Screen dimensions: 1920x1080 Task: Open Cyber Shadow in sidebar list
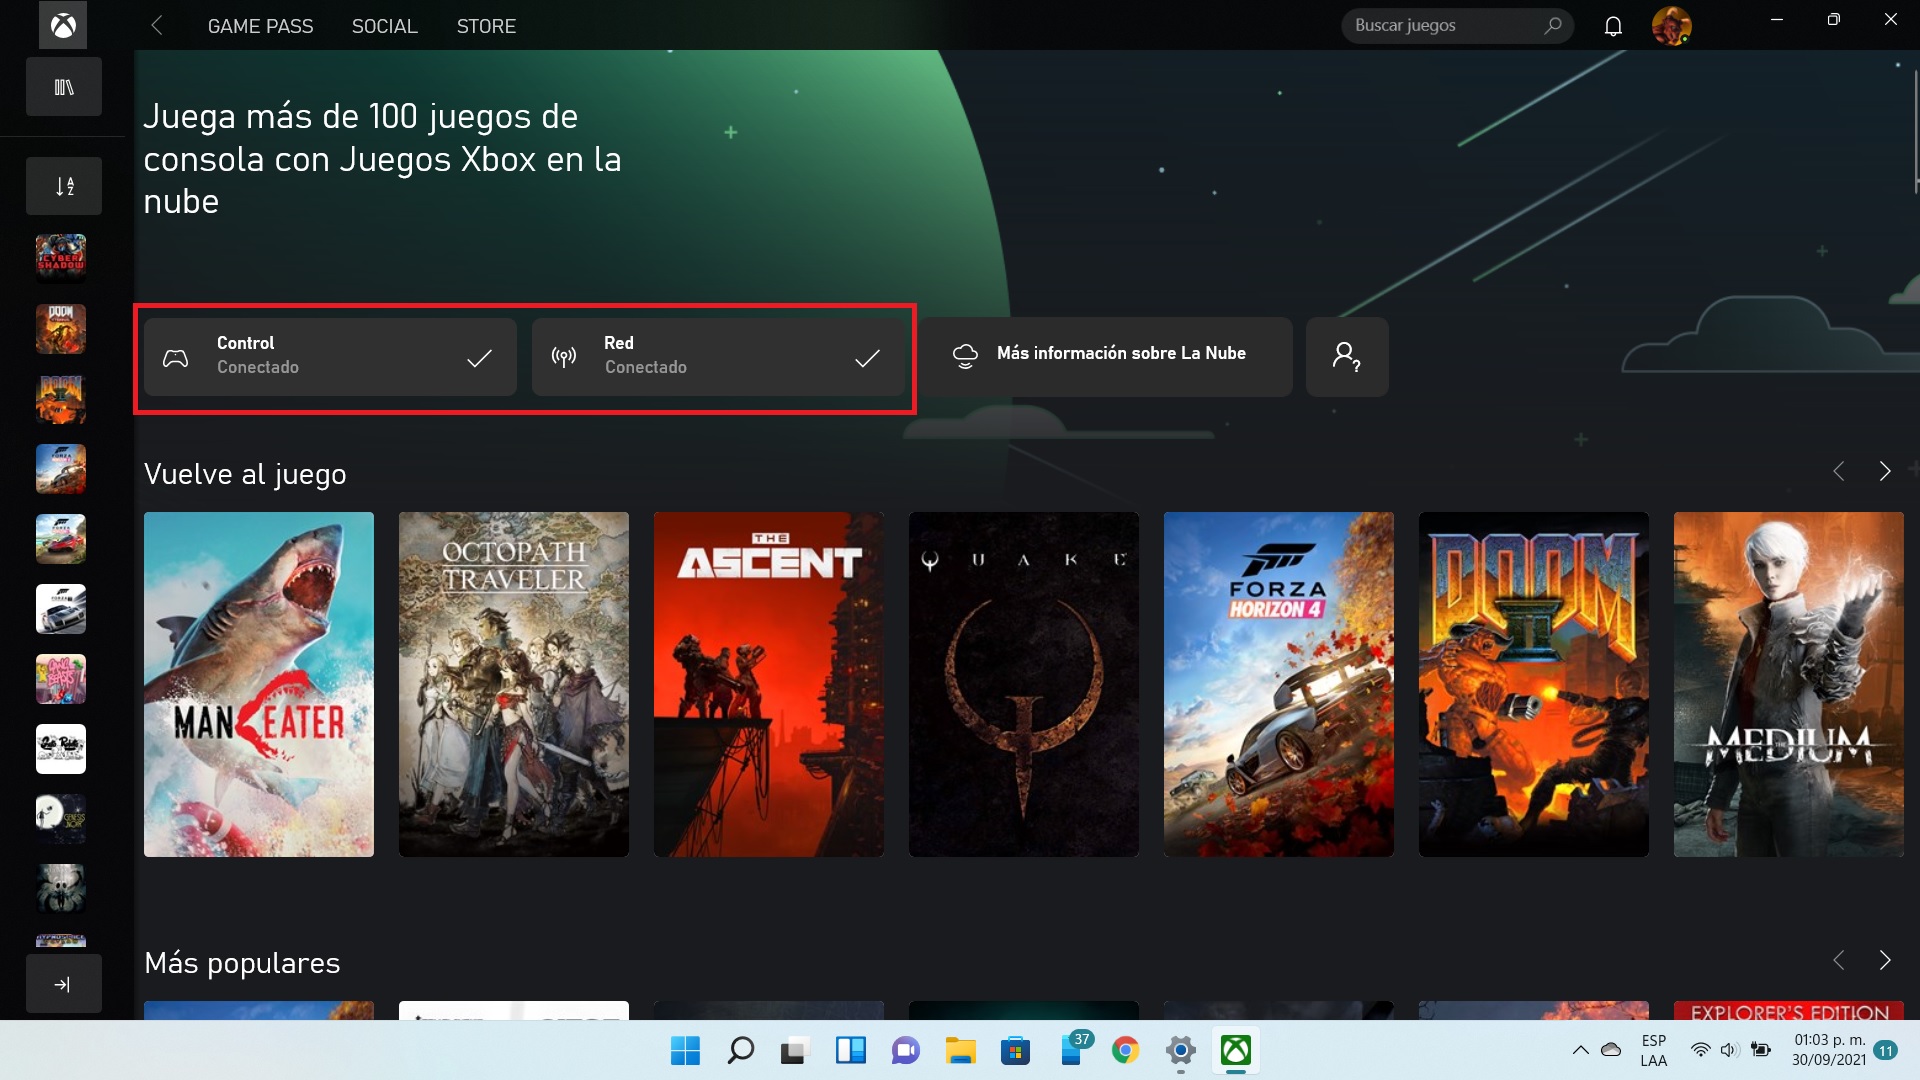pos(61,258)
